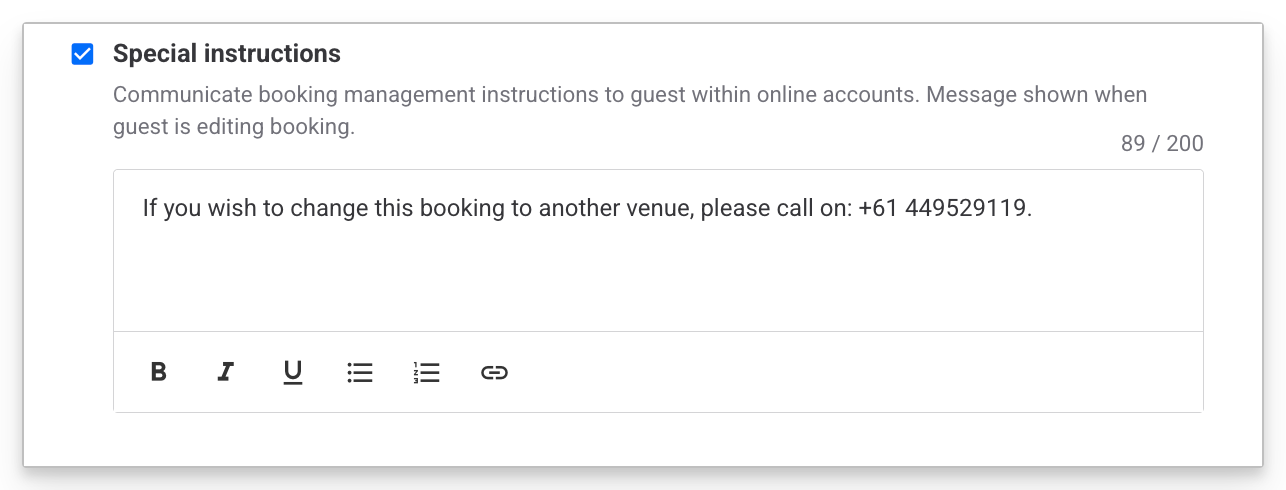Click the word "venue" in the message
1286x490 pixels.
click(x=667, y=209)
